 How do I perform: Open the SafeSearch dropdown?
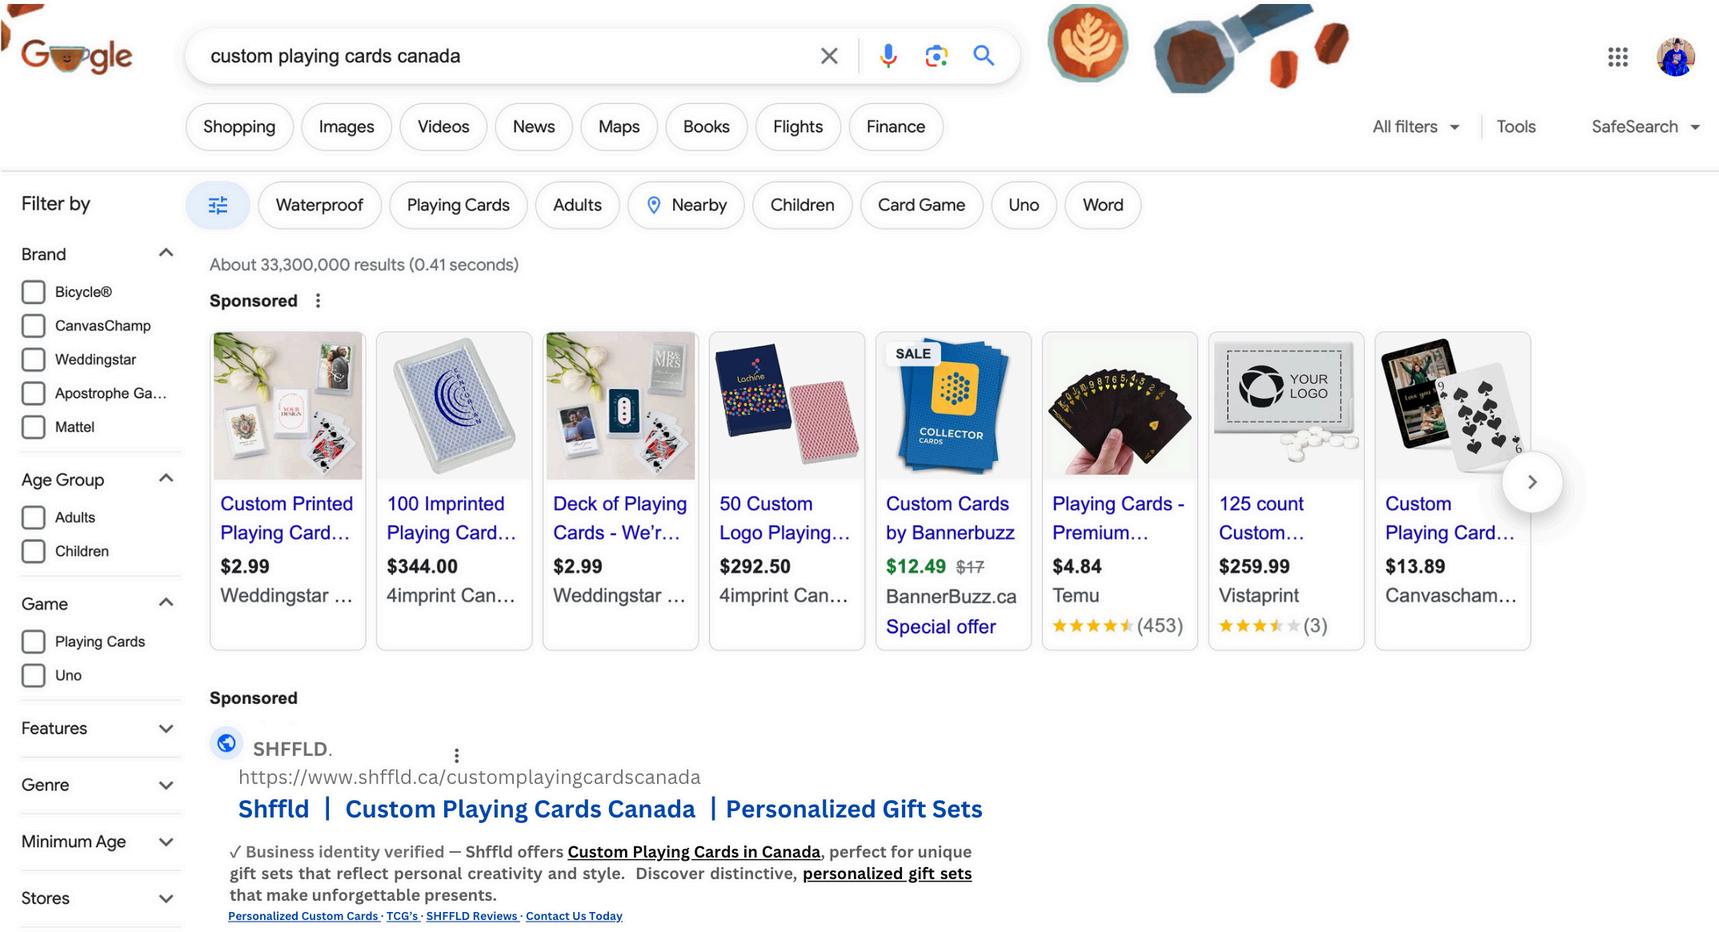point(1645,127)
